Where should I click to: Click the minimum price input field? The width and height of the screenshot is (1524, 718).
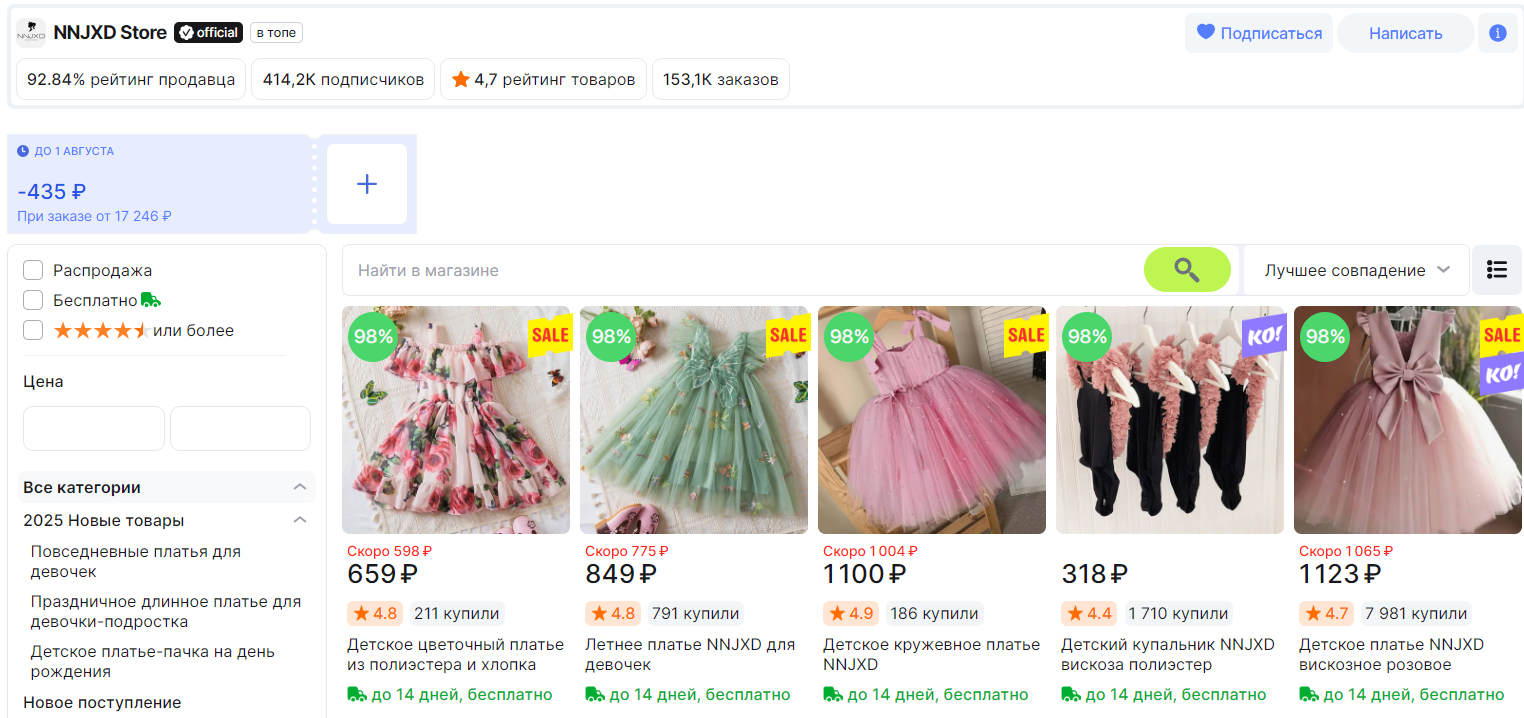pyautogui.click(x=94, y=428)
